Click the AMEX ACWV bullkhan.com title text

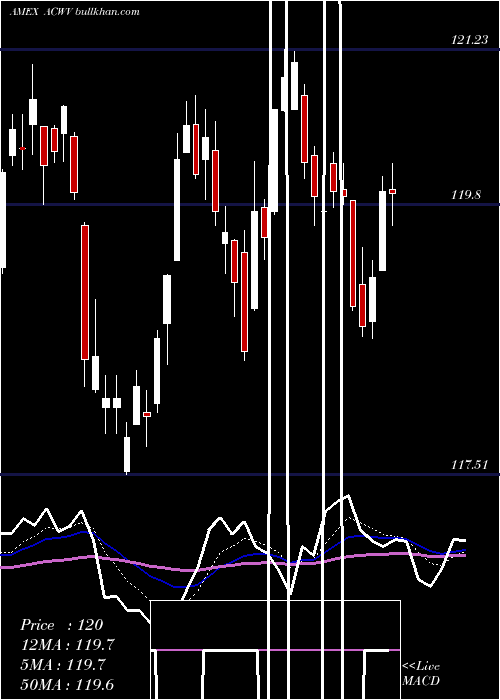74,12
